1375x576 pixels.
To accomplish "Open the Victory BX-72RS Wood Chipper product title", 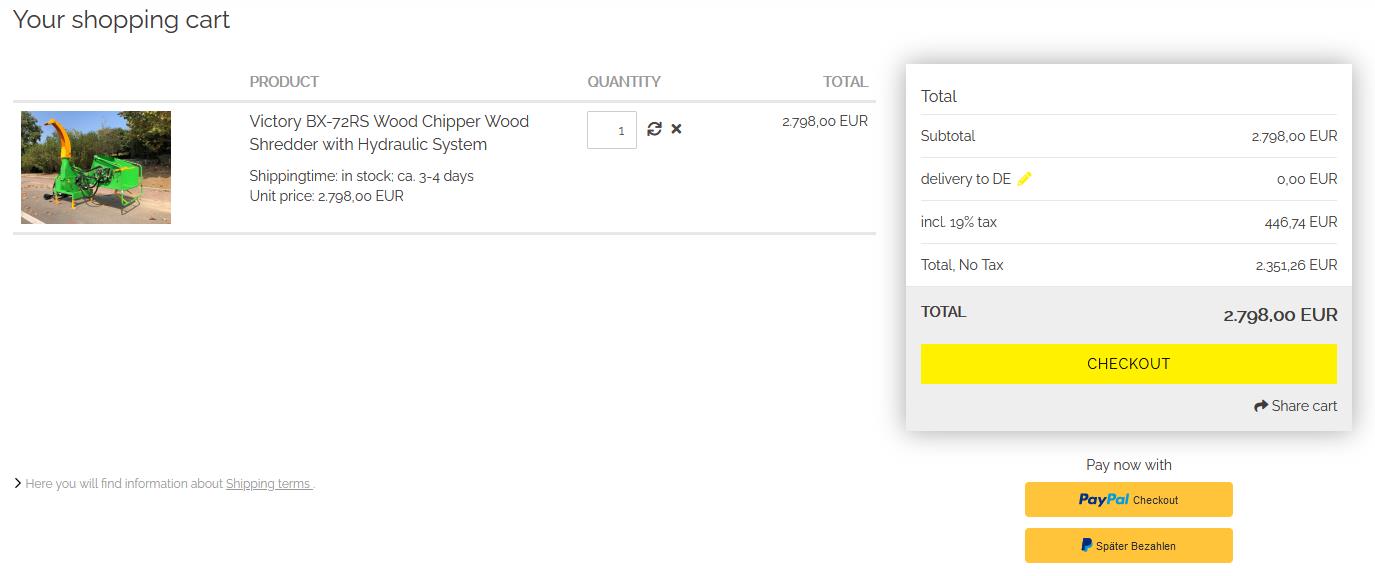I will click(389, 133).
